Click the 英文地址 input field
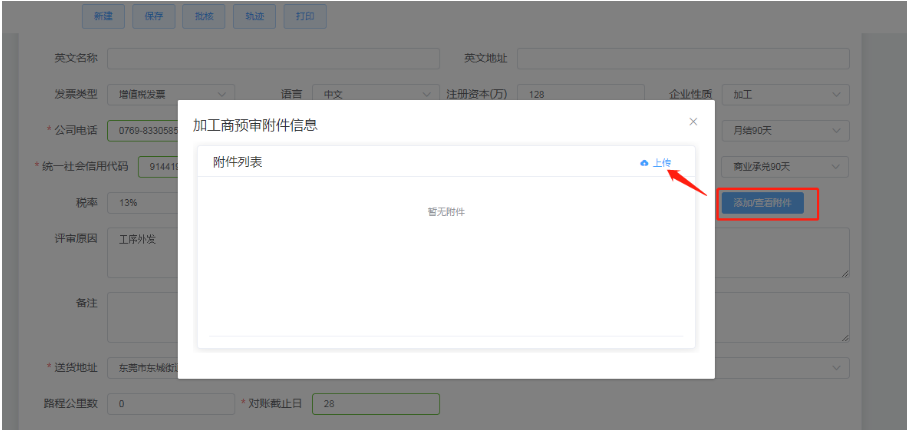 683,58
